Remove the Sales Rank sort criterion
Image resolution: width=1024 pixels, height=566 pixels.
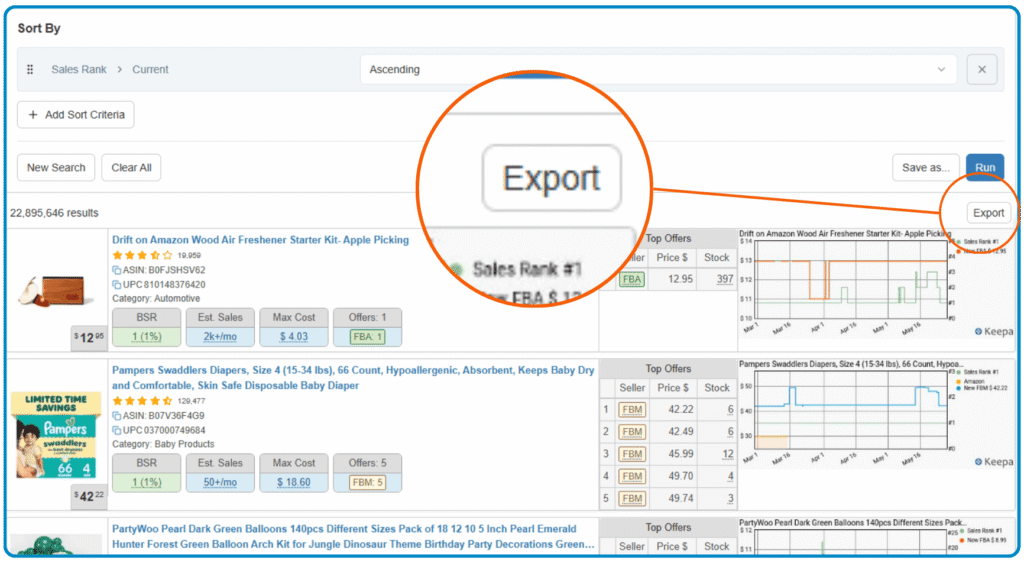coord(982,69)
